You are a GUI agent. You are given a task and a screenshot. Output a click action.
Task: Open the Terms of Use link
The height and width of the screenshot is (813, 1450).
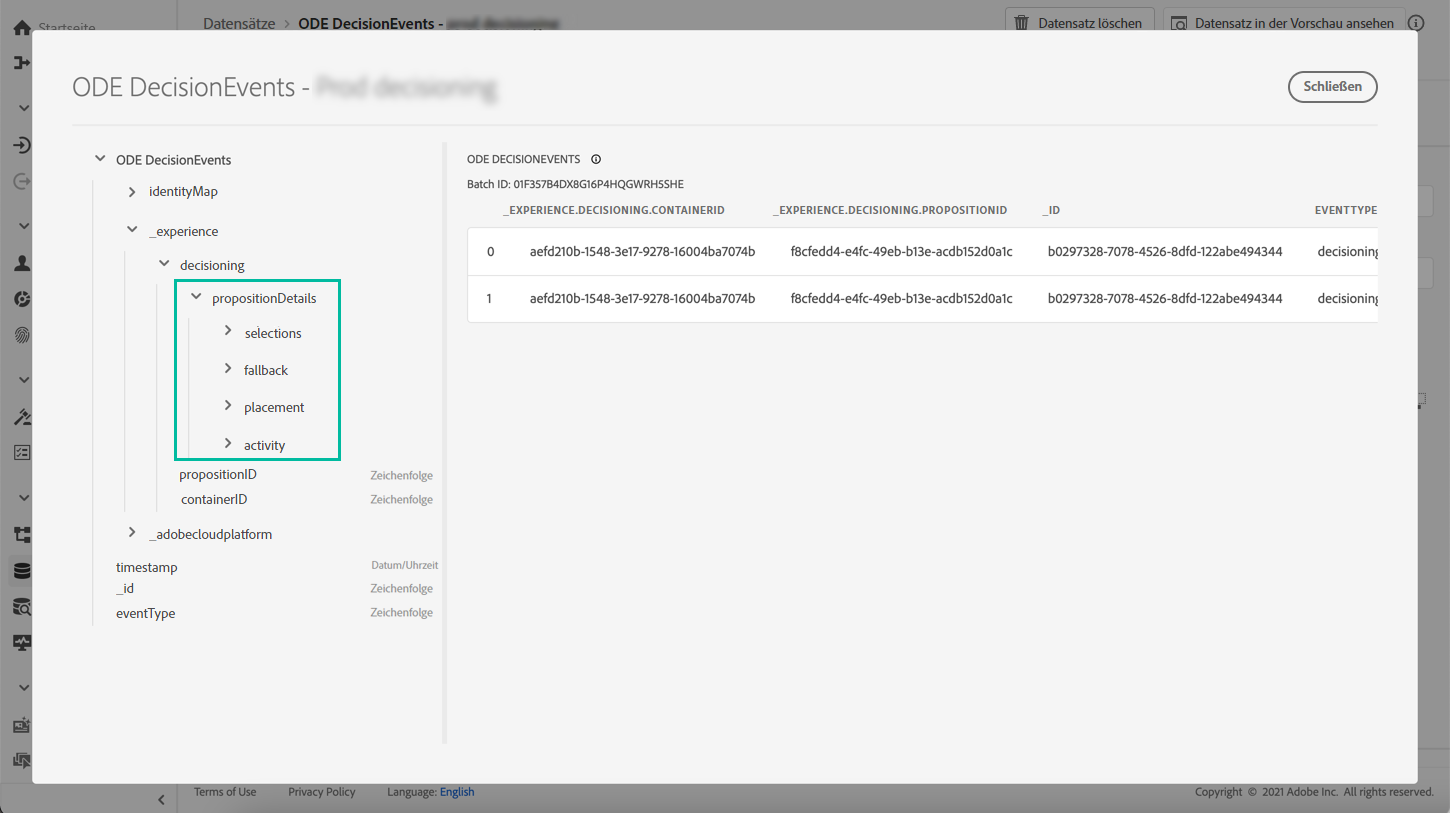225,792
